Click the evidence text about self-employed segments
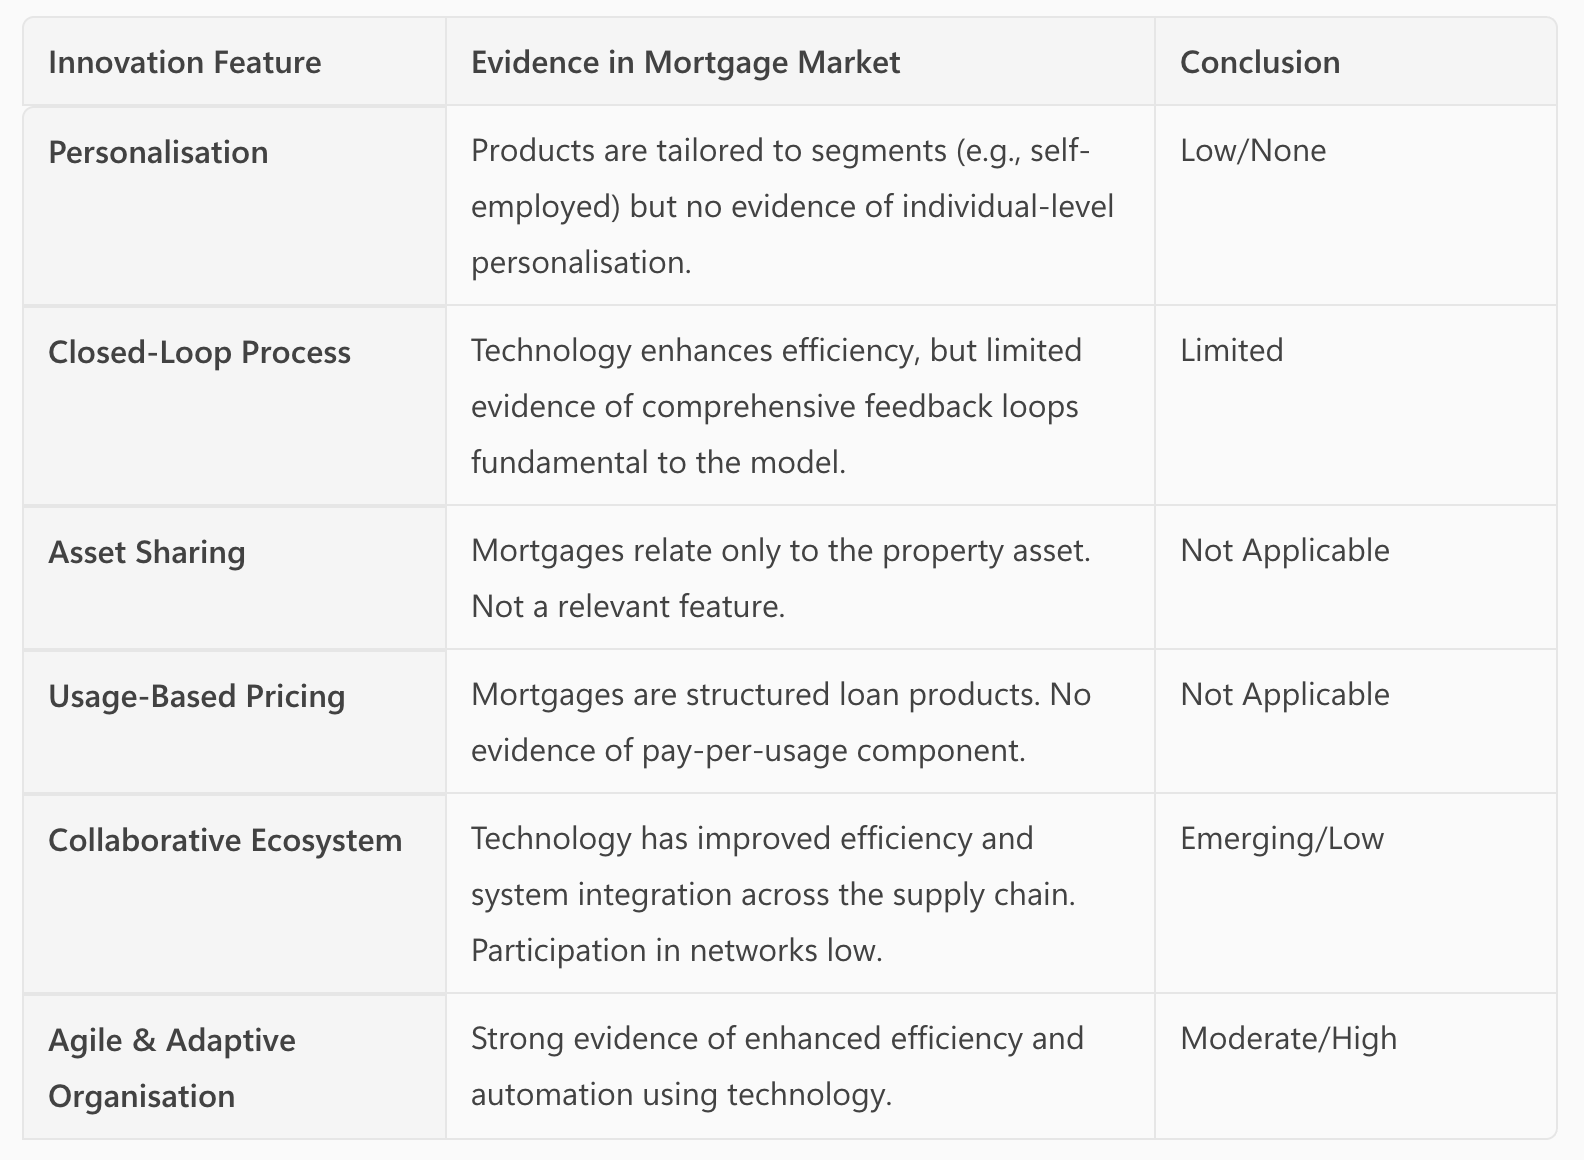Screen dimensions: 1584x1160 tap(791, 206)
